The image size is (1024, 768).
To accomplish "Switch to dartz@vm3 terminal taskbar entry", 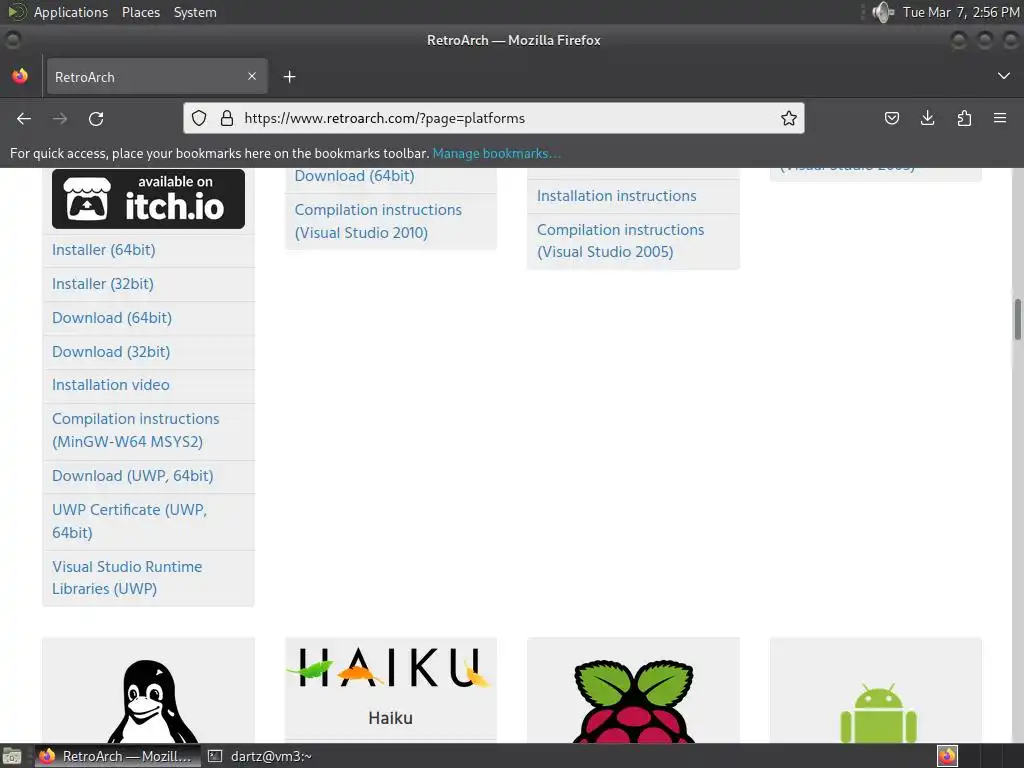I will tap(260, 756).
